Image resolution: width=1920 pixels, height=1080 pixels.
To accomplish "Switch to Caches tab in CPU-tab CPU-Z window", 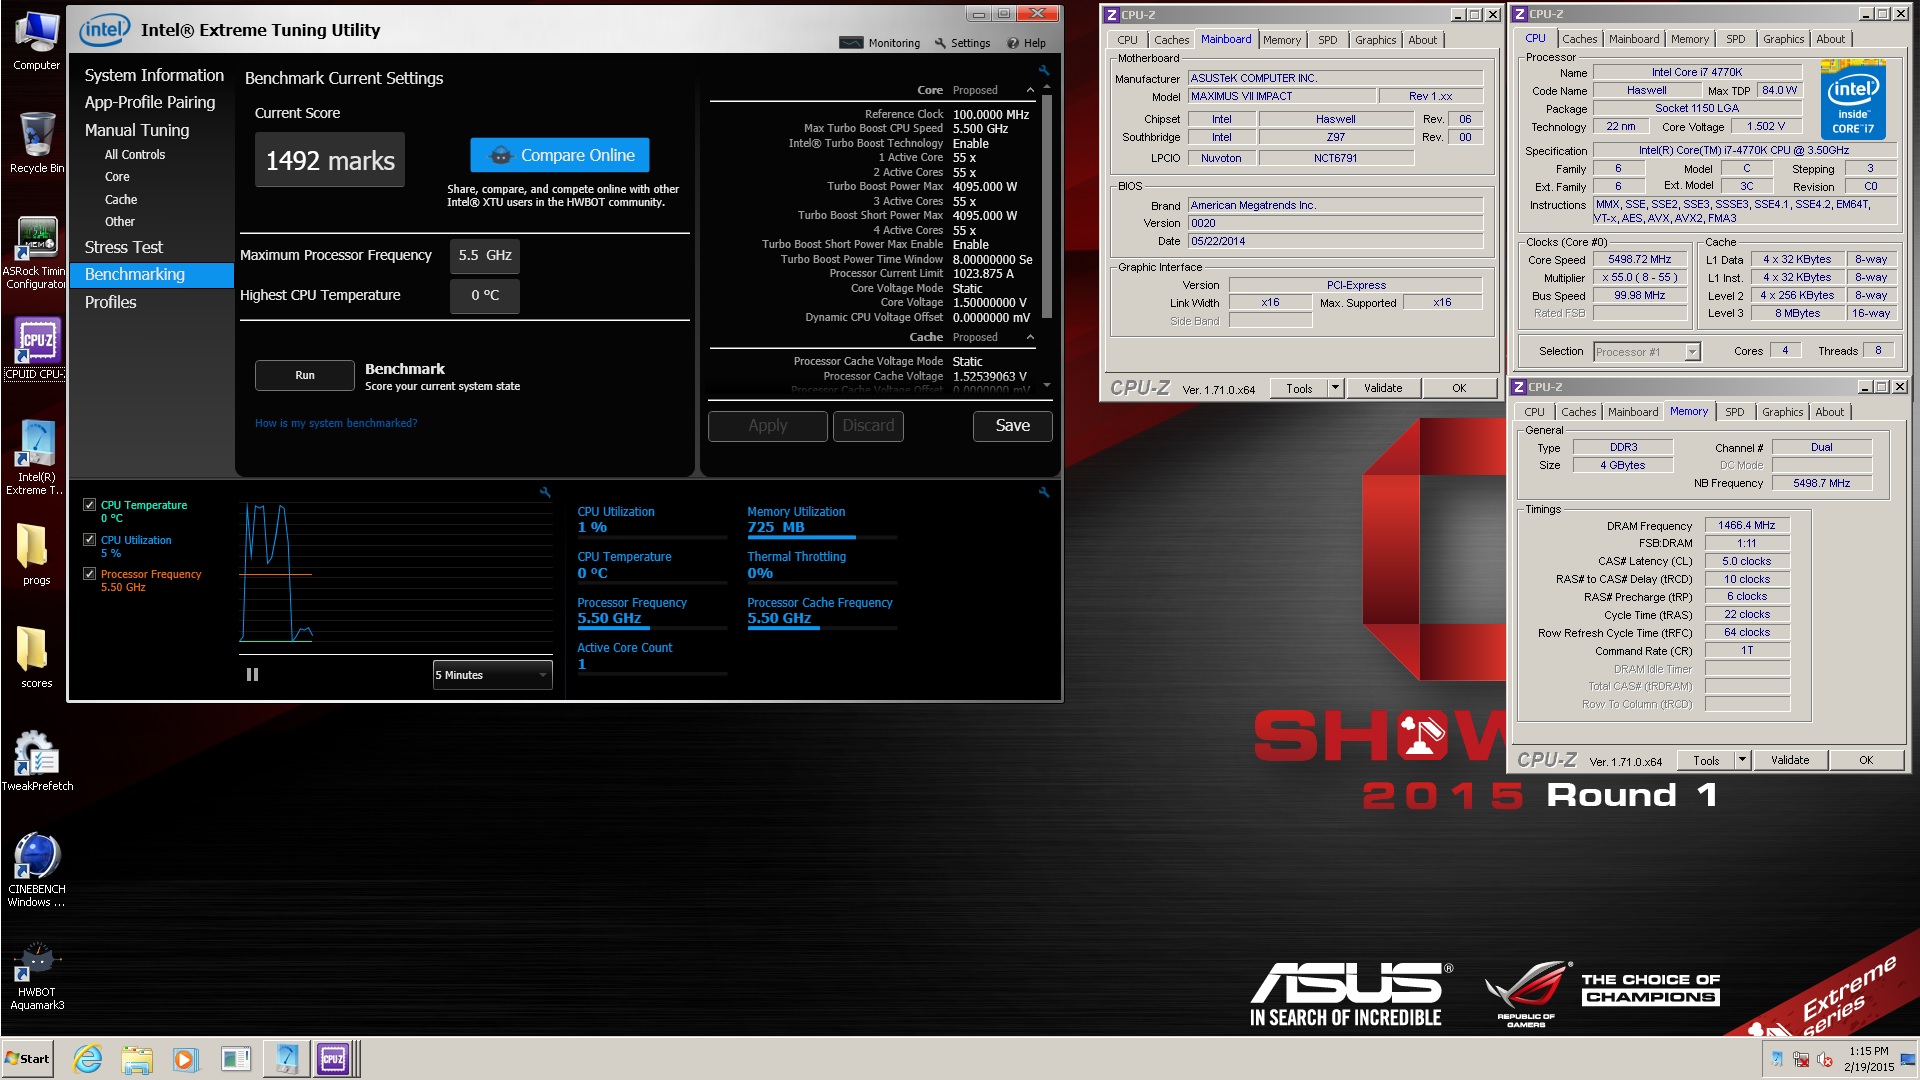I will [x=1579, y=39].
